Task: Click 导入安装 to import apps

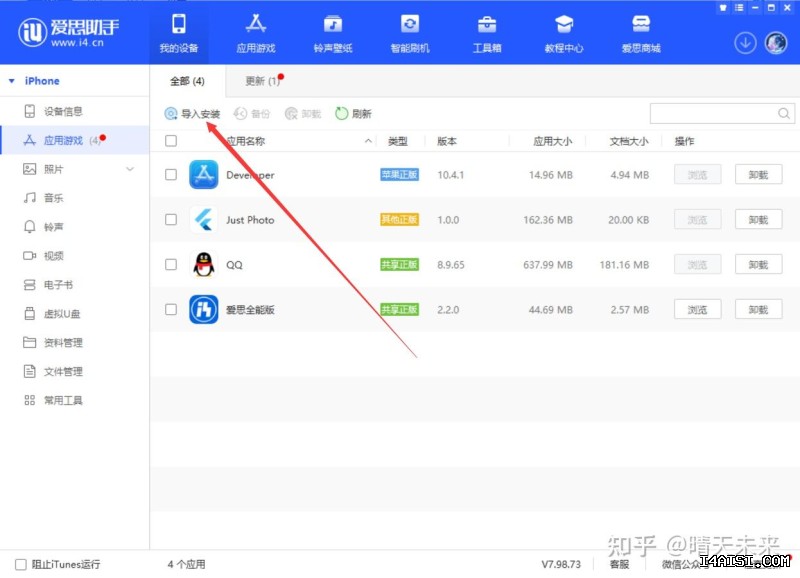Action: tap(197, 113)
